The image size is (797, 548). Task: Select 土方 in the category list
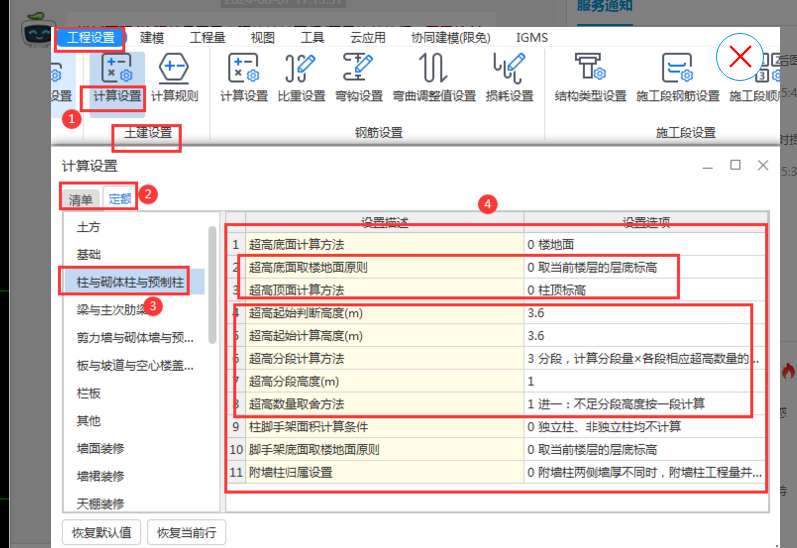pyautogui.click(x=88, y=227)
